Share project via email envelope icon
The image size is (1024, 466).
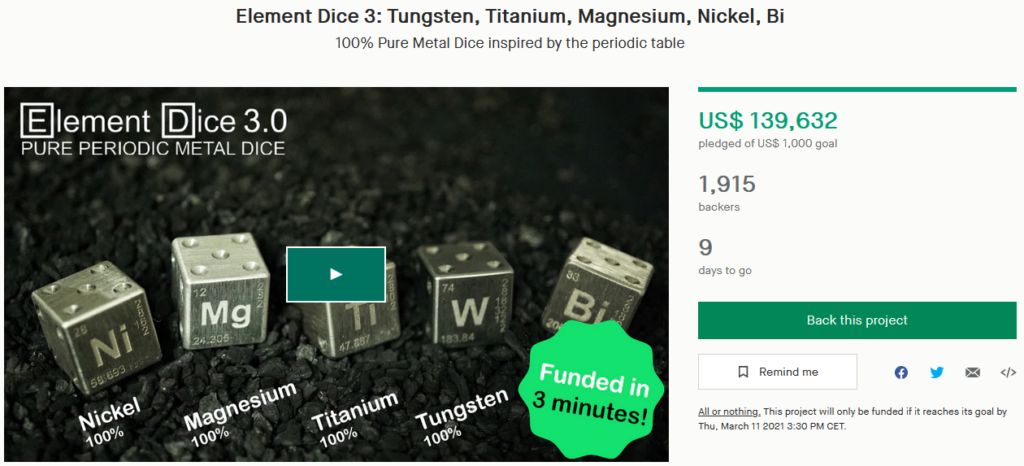pos(972,373)
